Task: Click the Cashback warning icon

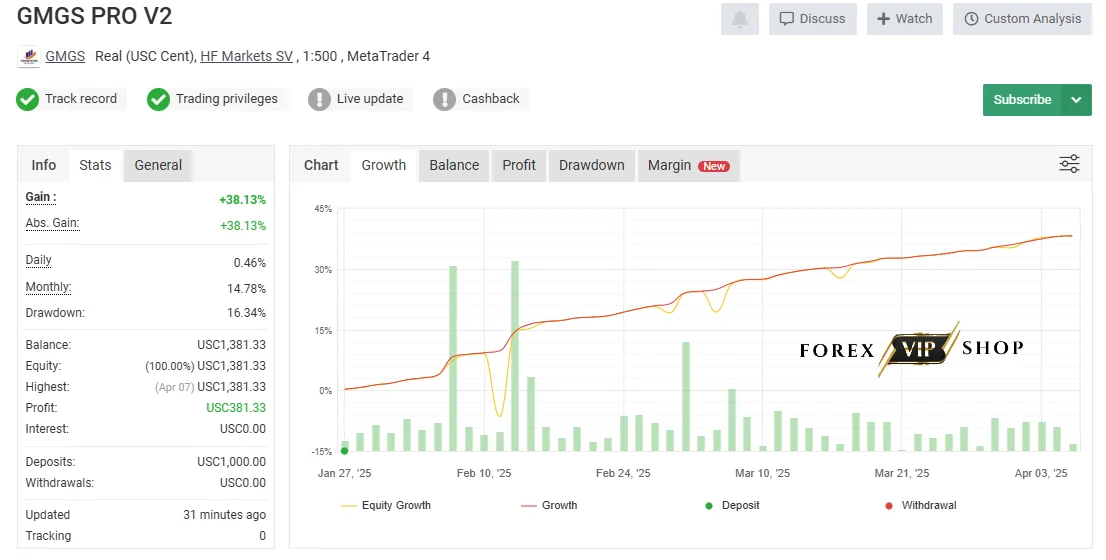Action: (444, 99)
